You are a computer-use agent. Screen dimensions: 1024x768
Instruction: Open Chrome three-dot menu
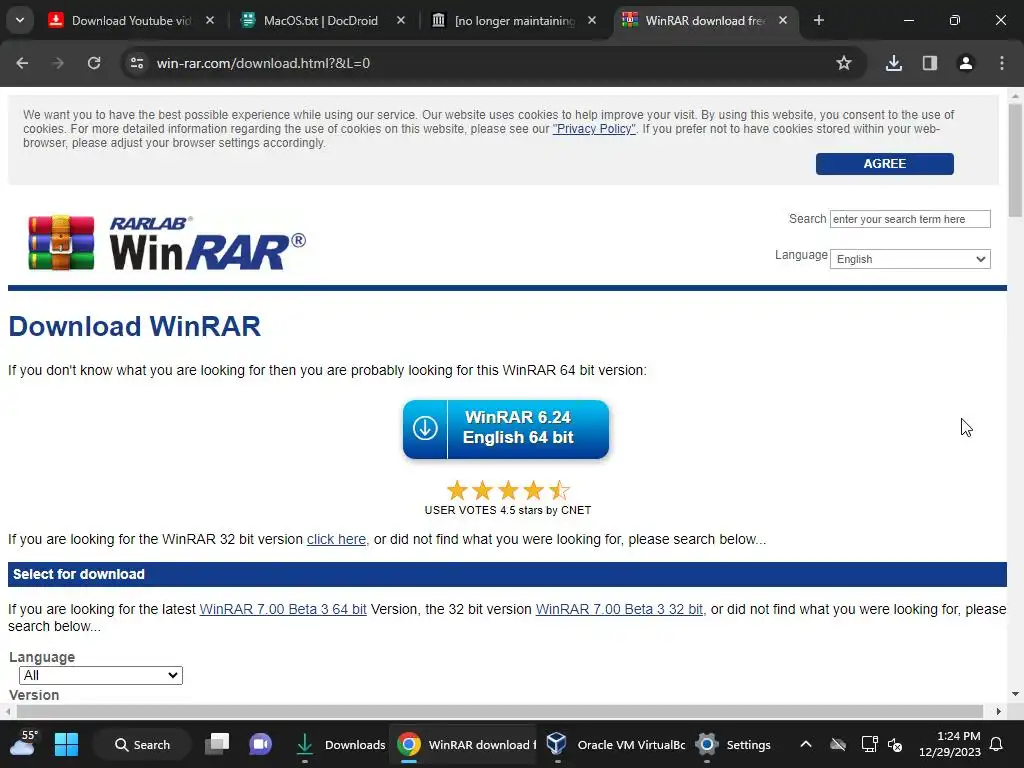[1002, 63]
